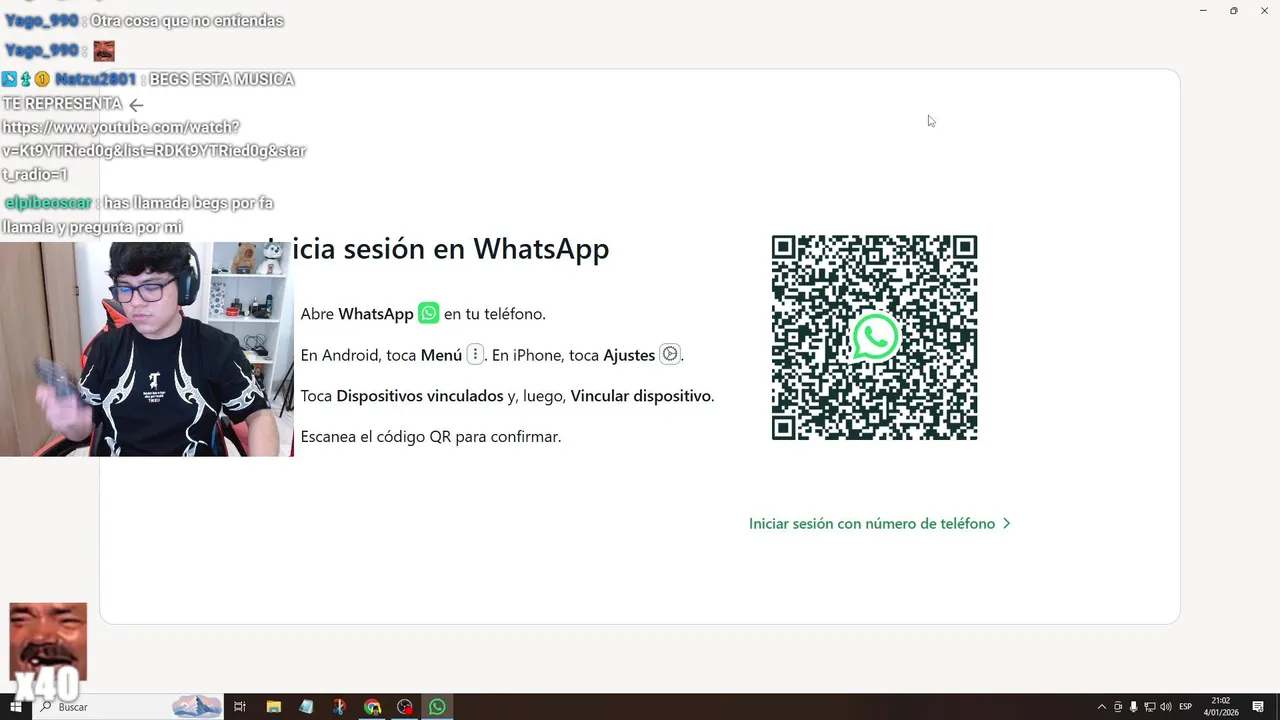Change the ESP input language
This screenshot has height=720, width=1280.
pyautogui.click(x=1186, y=707)
